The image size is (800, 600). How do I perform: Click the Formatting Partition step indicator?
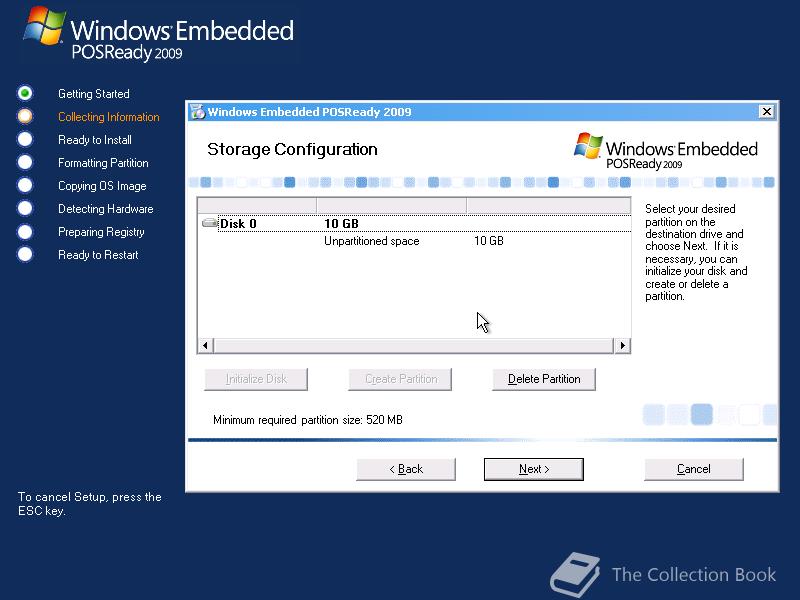point(24,162)
